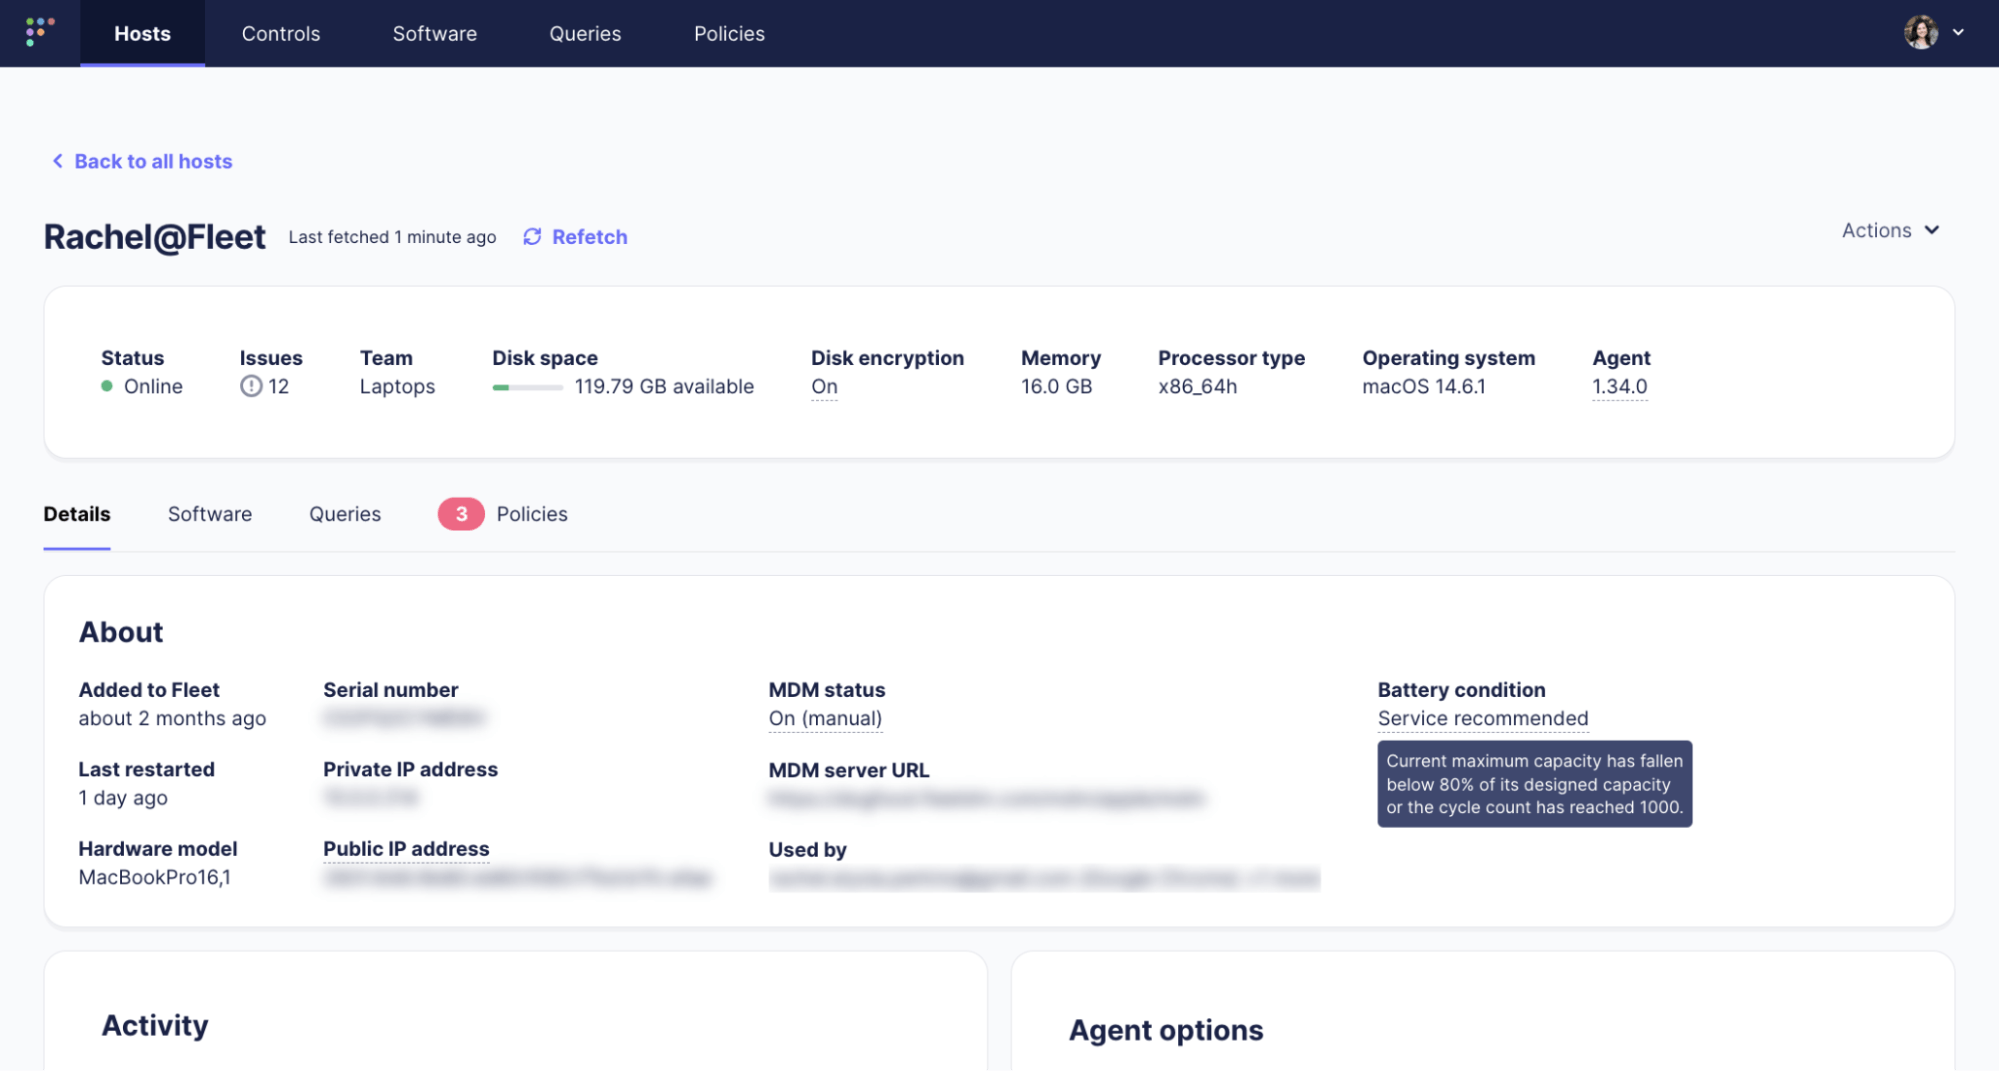Click the Disk encryption On value

(824, 386)
